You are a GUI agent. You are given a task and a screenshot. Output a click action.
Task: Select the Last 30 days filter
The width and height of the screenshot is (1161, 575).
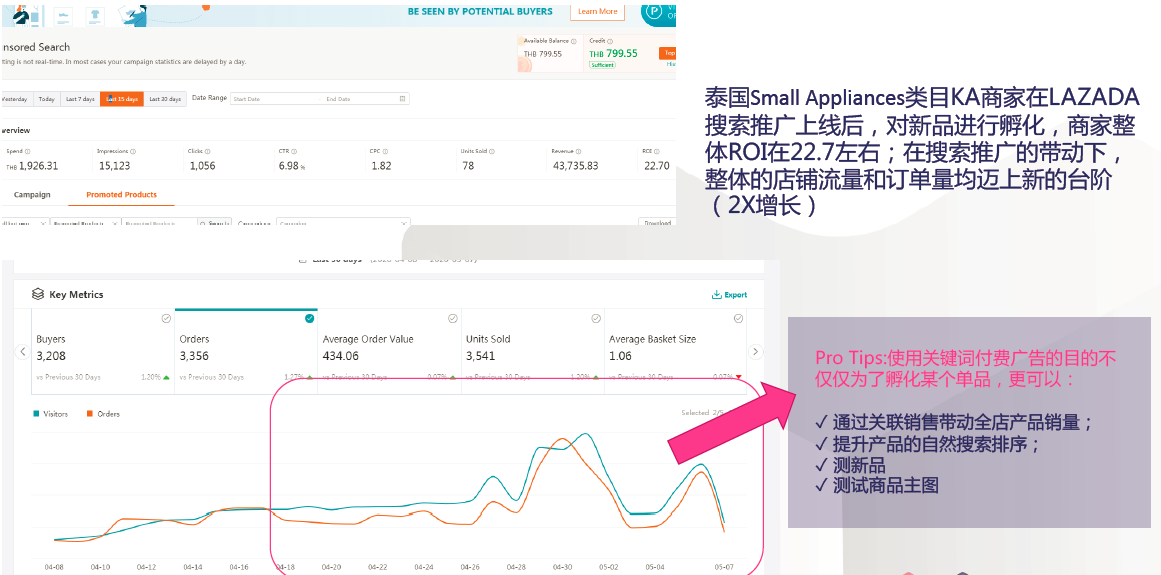165,99
